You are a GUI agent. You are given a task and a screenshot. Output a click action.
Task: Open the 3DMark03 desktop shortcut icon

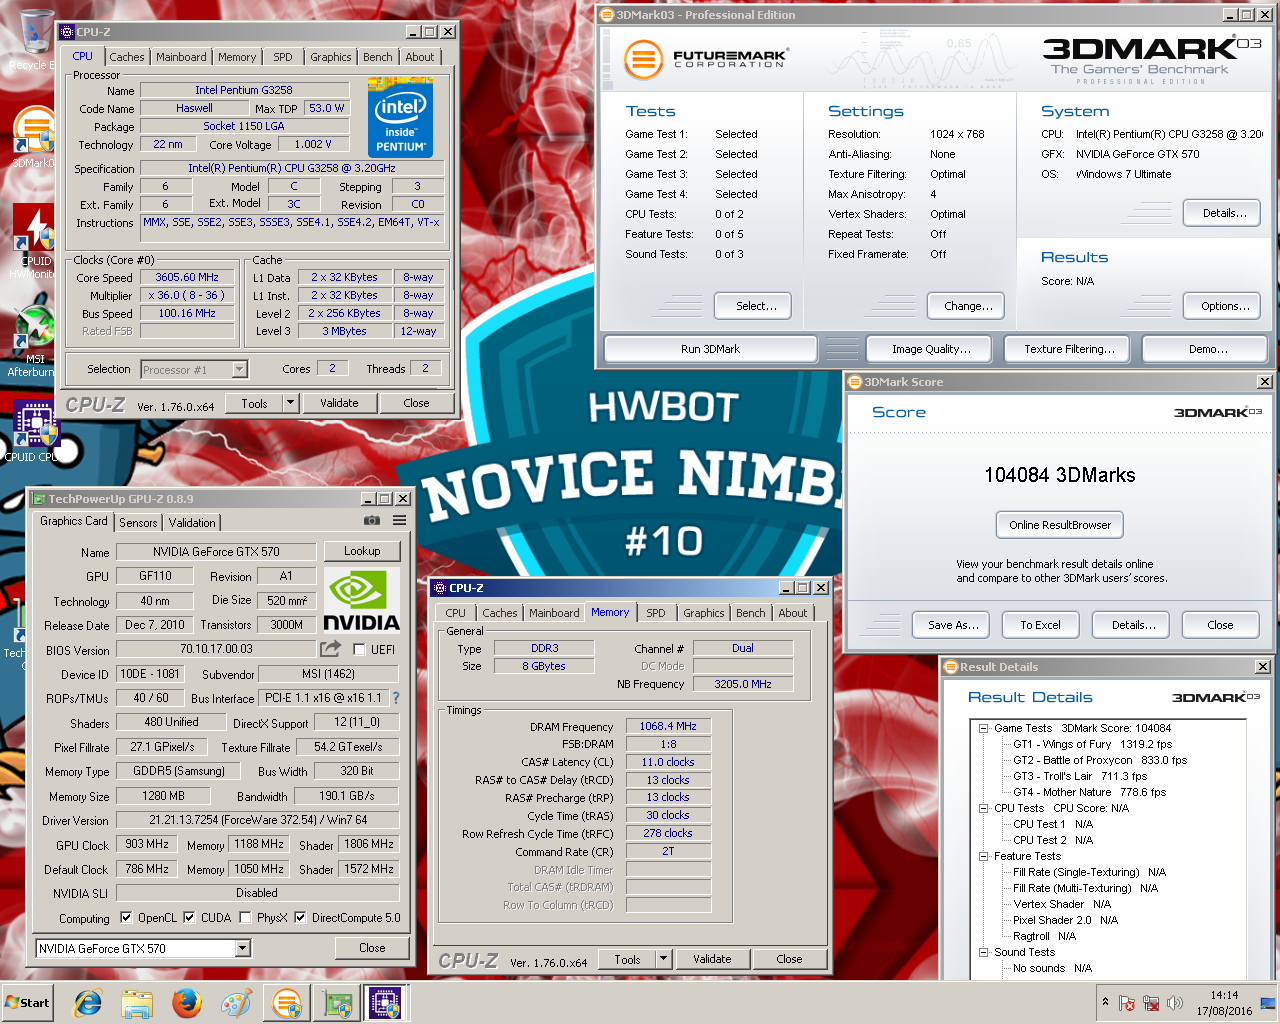pyautogui.click(x=34, y=135)
